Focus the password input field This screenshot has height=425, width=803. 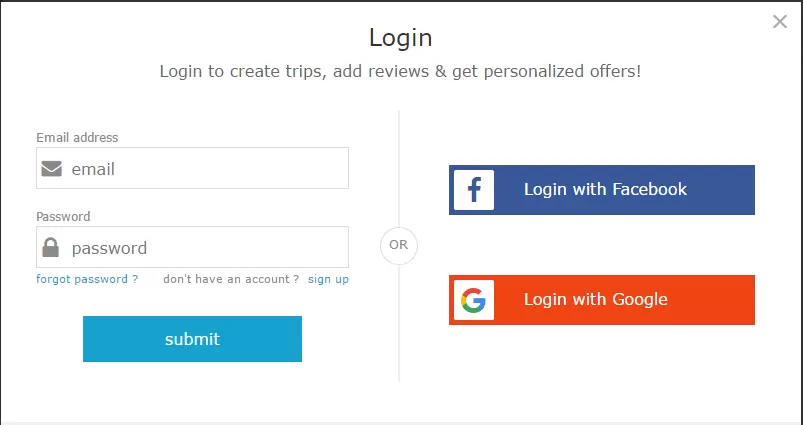tap(193, 247)
